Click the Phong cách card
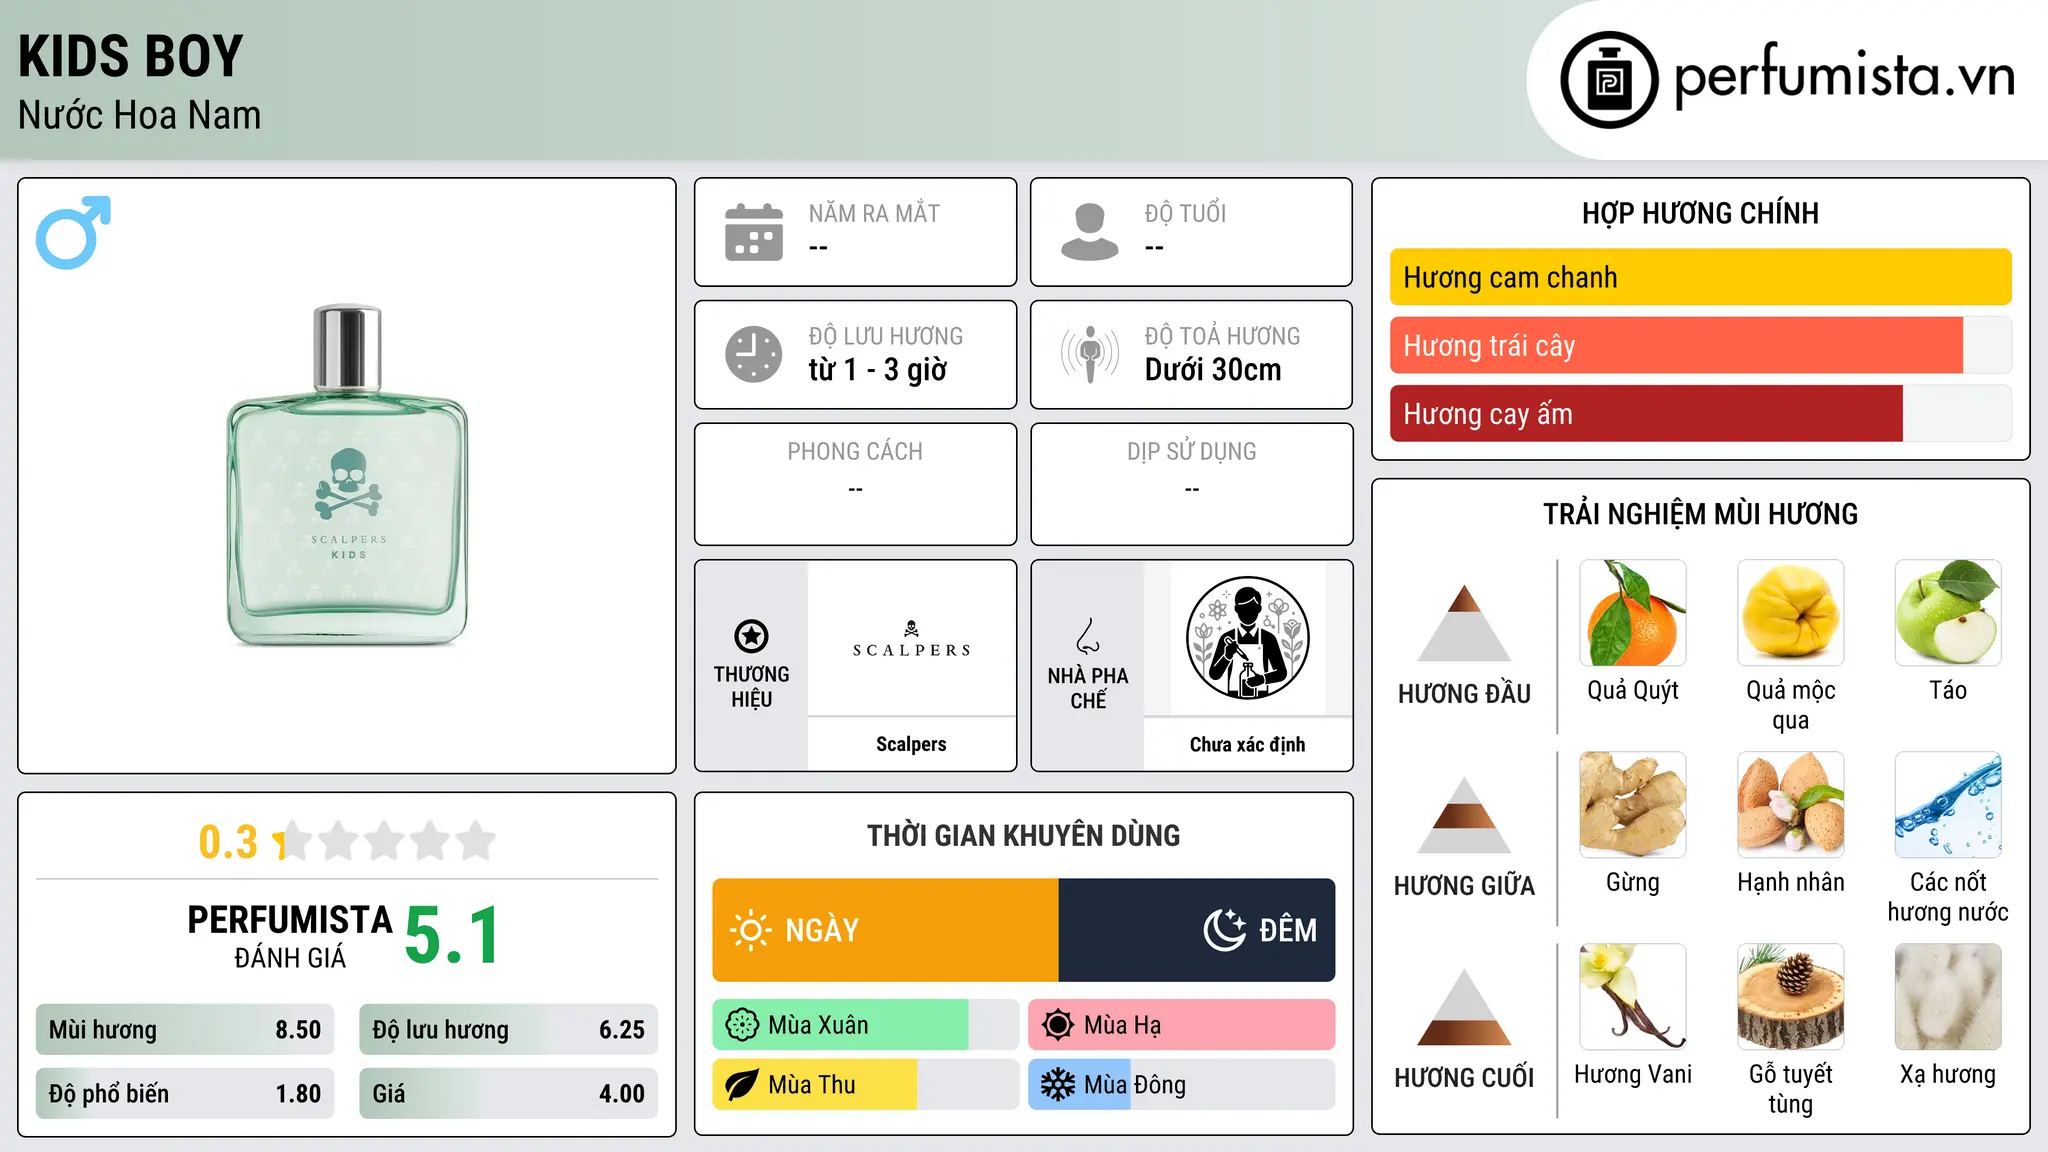The width and height of the screenshot is (2048, 1152). click(x=855, y=484)
